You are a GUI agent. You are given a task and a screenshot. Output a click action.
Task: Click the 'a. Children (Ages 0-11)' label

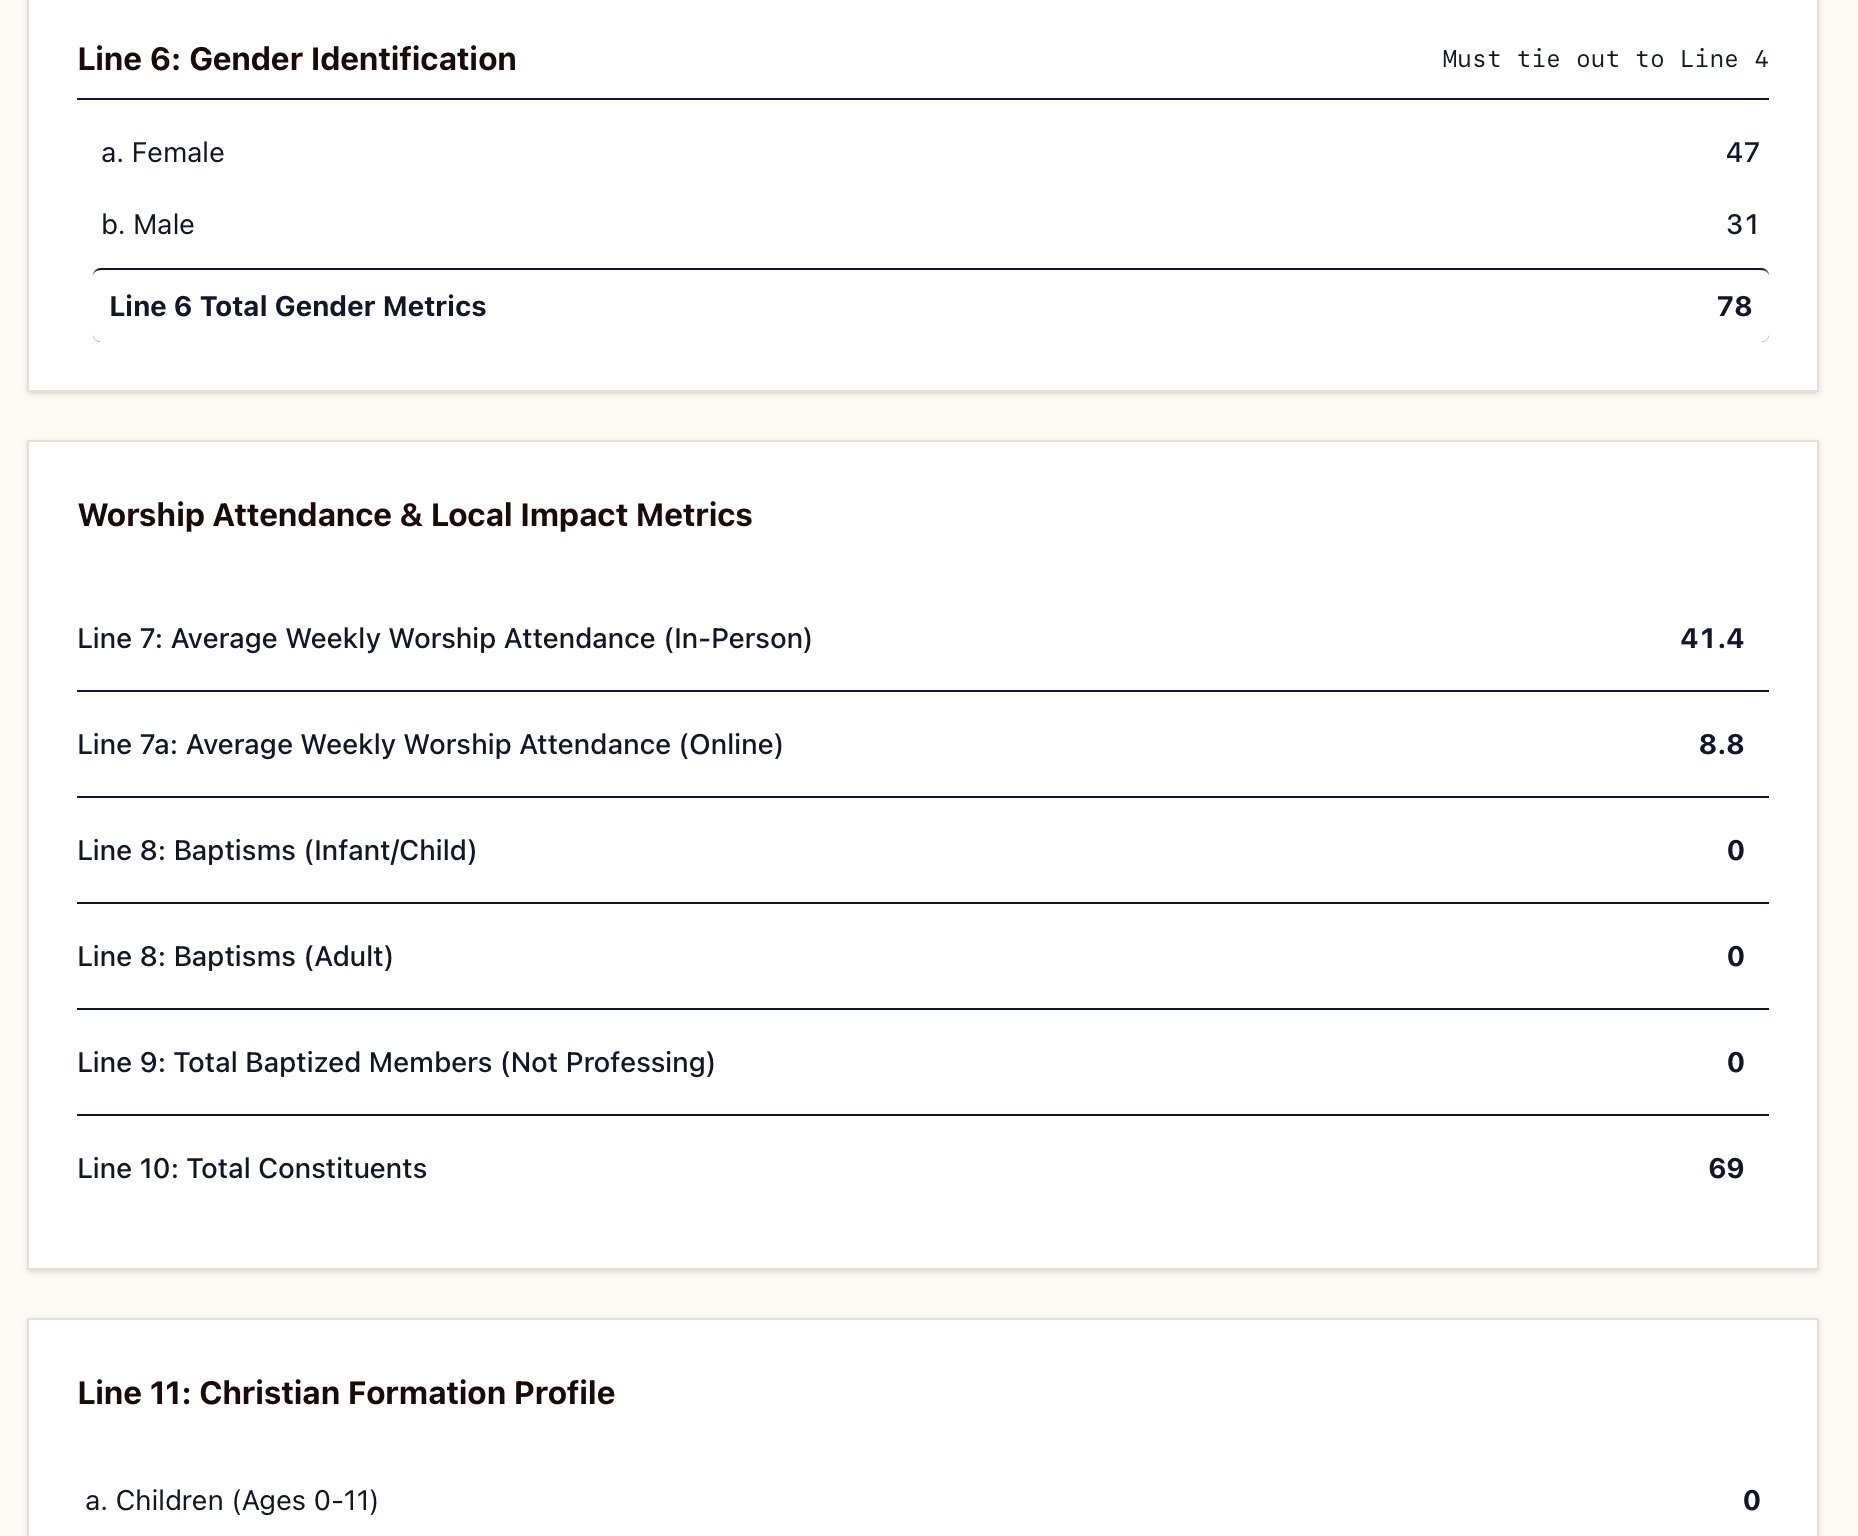pyautogui.click(x=232, y=1501)
